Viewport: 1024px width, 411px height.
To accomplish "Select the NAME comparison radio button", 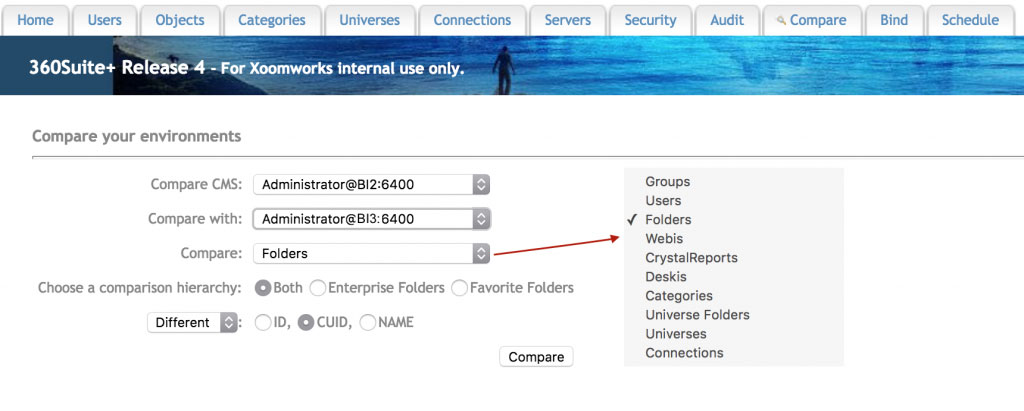I will pos(367,323).
